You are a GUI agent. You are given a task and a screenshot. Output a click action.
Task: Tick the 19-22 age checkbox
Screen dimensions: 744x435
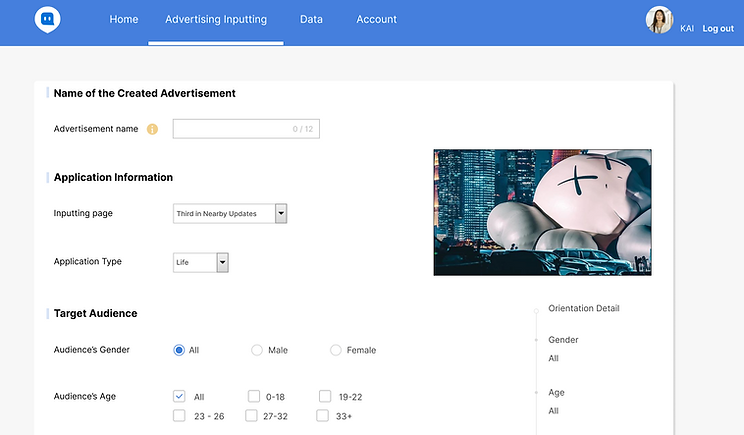(x=325, y=396)
